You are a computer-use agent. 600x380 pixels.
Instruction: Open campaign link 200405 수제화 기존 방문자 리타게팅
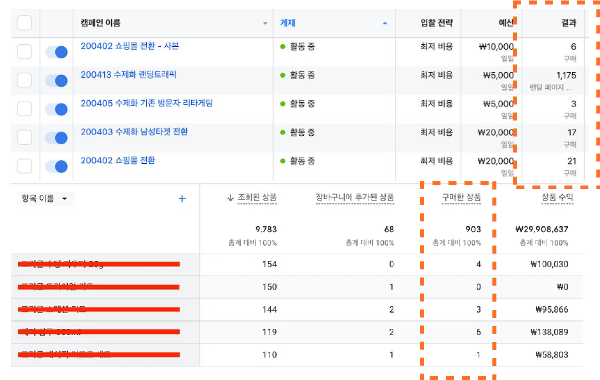(x=147, y=103)
